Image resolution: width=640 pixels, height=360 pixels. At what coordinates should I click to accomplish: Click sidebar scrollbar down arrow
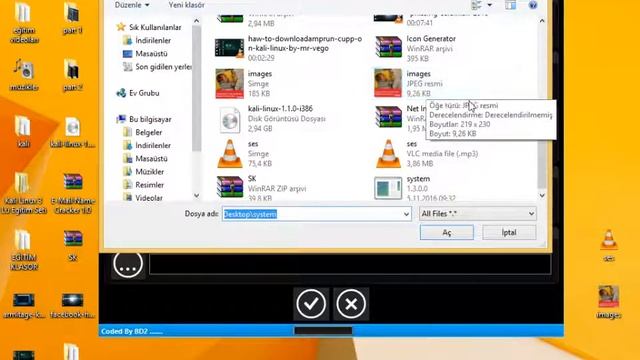pos(196,196)
